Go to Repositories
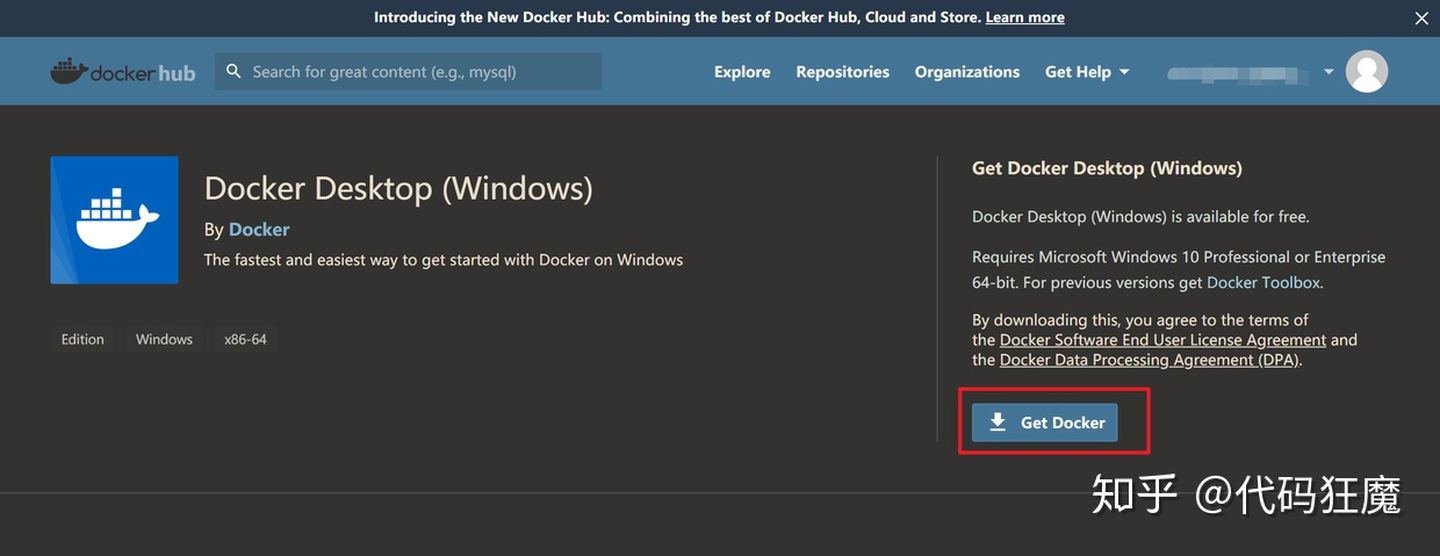 point(842,72)
